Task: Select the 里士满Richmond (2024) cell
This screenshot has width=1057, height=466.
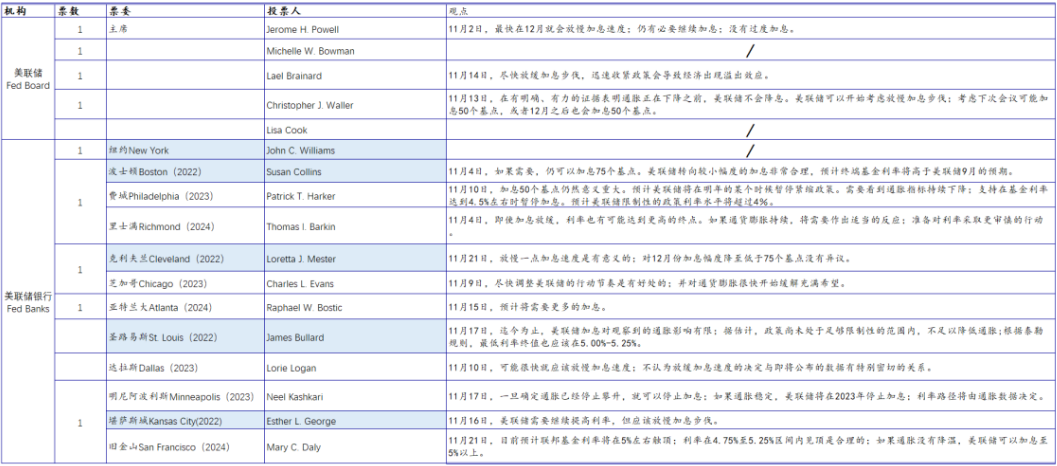Action: tap(185, 227)
